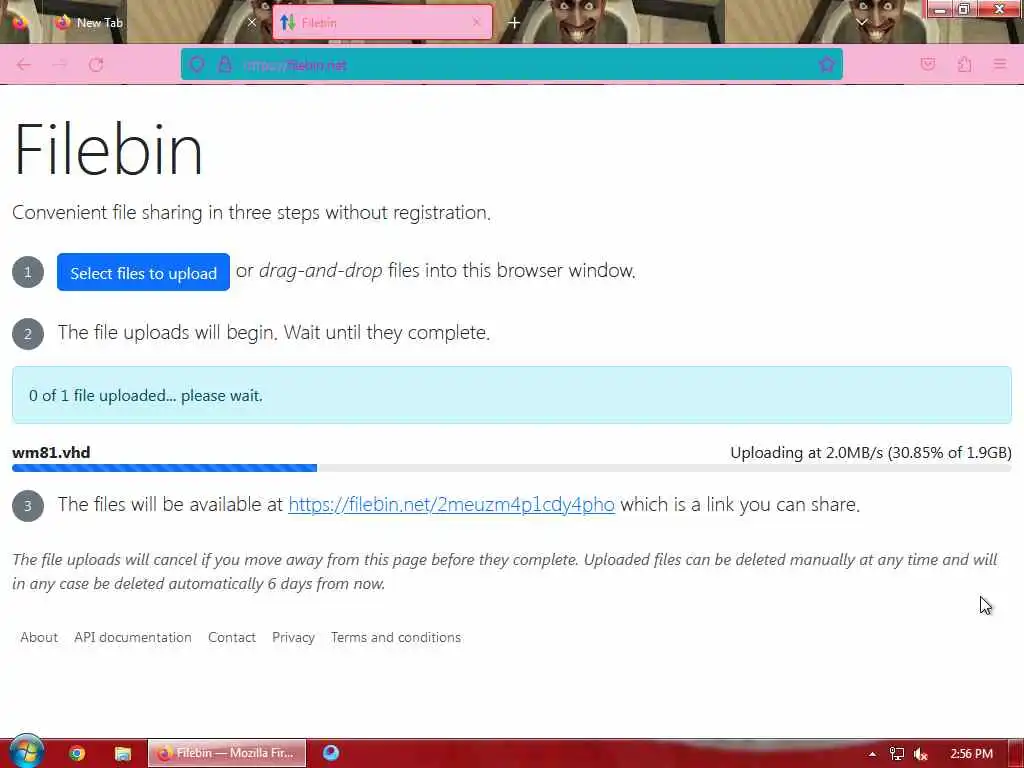Launch Chrome from the taskbar
The width and height of the screenshot is (1024, 768).
coord(77,753)
